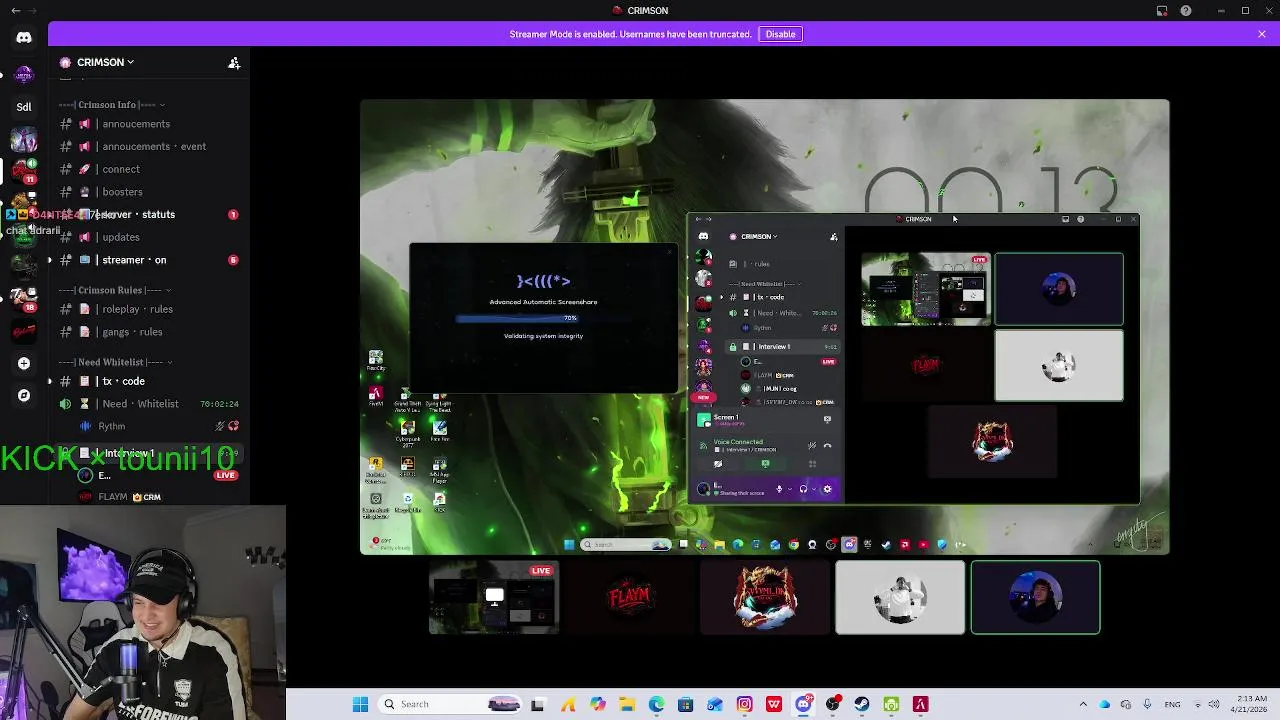Open File Explorer from taskbar
1280x720 pixels.
pyautogui.click(x=627, y=704)
